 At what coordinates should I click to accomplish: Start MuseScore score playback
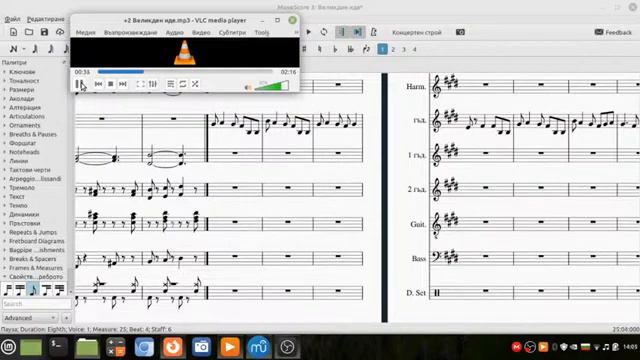click(x=309, y=32)
